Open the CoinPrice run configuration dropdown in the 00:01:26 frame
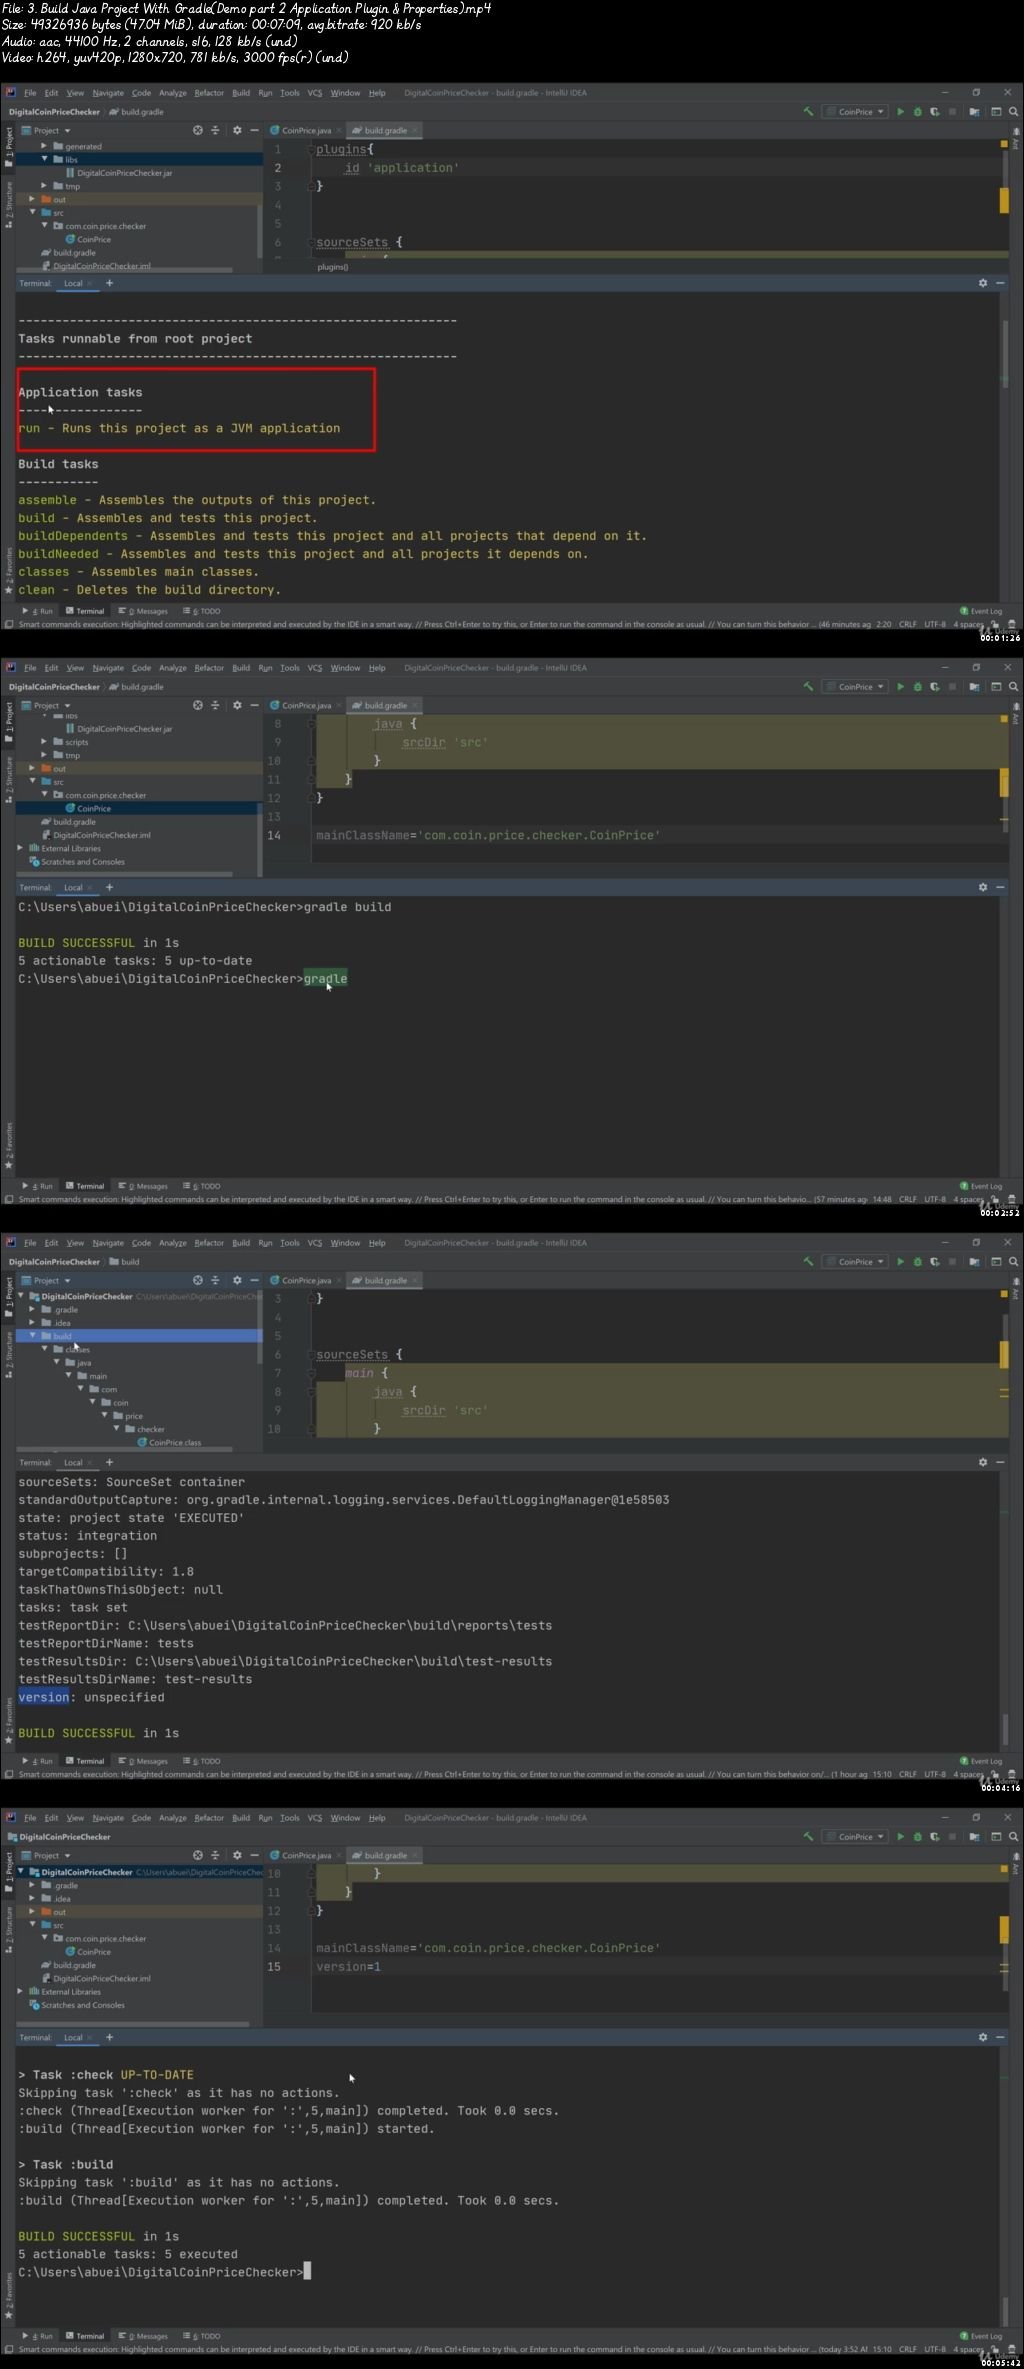 [x=855, y=112]
